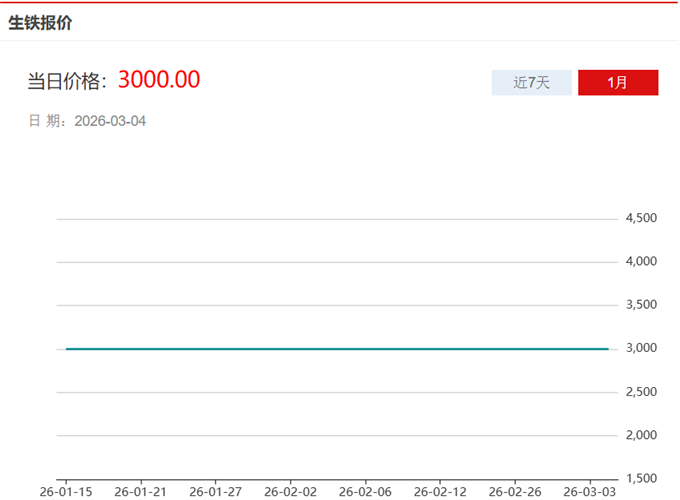Select the 26-03-03 x-axis date label

click(590, 492)
